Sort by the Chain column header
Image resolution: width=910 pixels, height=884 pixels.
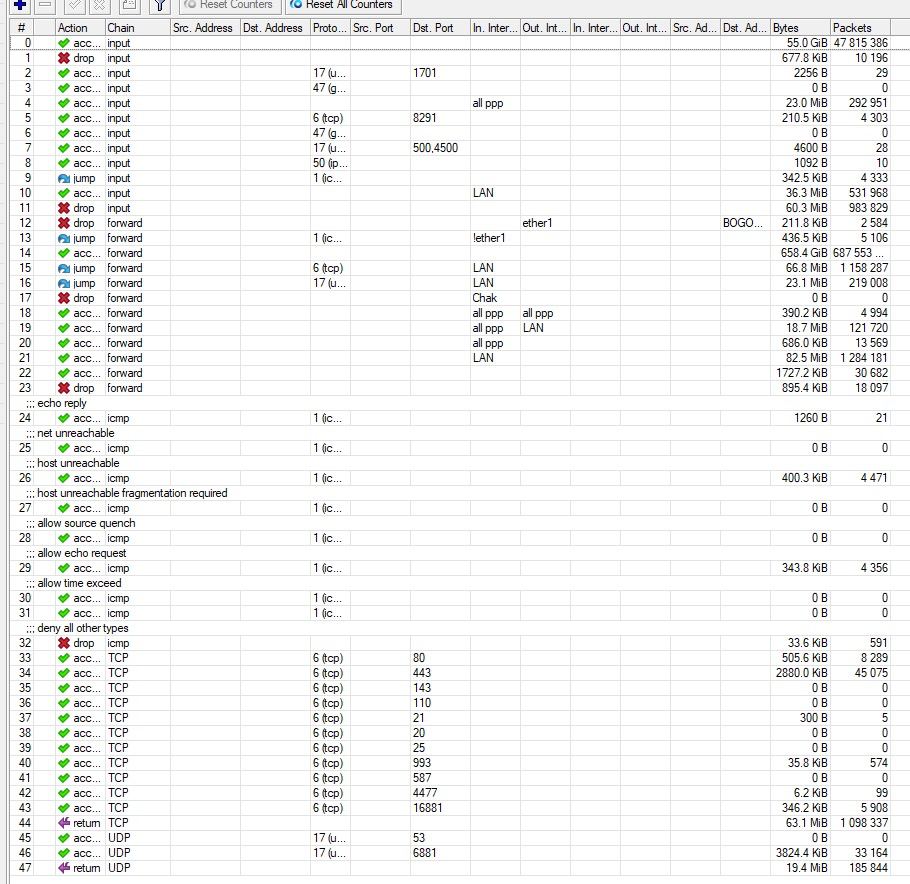click(x=138, y=28)
